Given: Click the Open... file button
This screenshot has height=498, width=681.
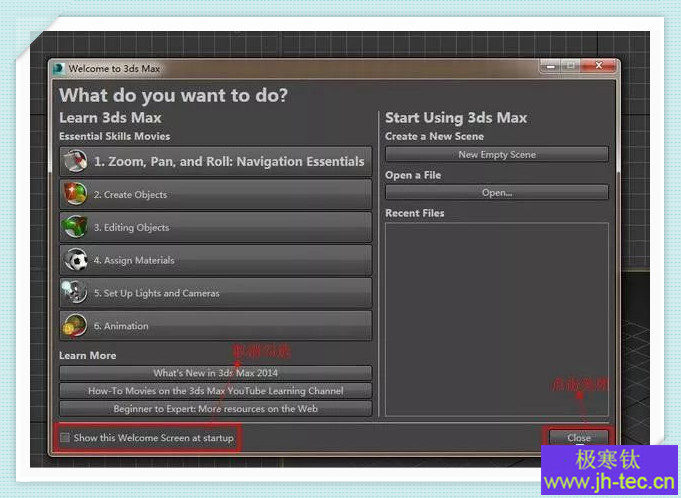Looking at the screenshot, I should click(497, 192).
